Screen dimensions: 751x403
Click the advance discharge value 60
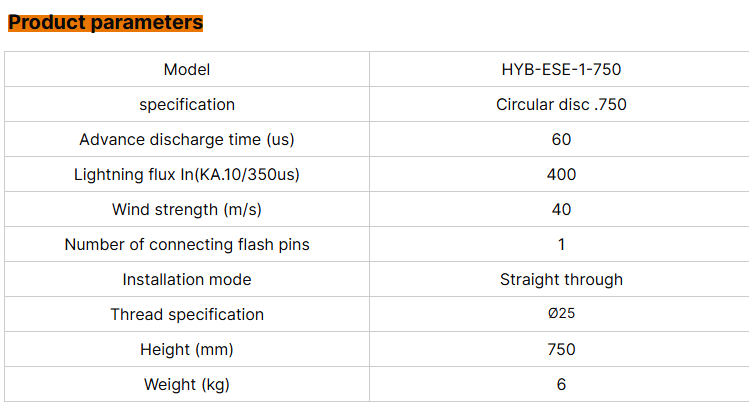[x=561, y=140]
